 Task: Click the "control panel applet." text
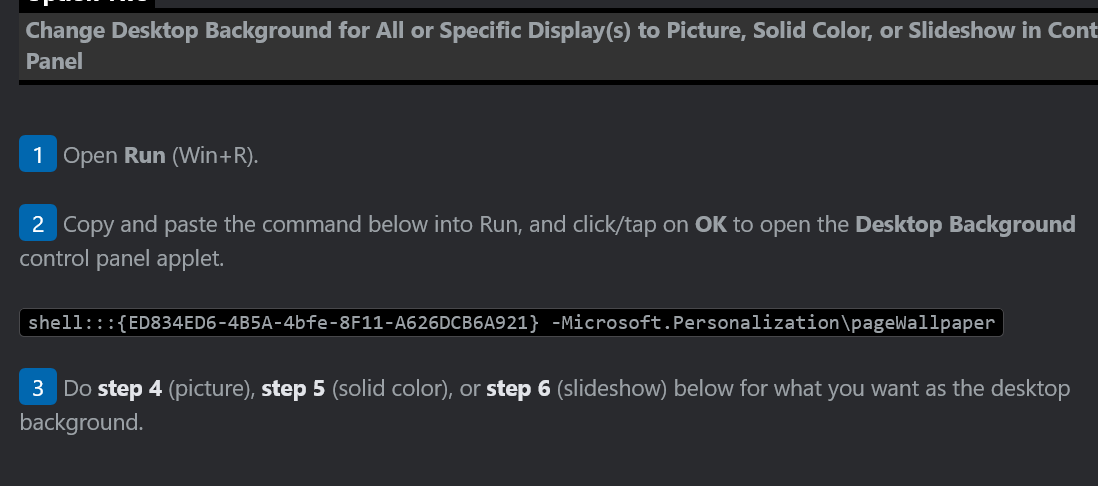coord(121,259)
